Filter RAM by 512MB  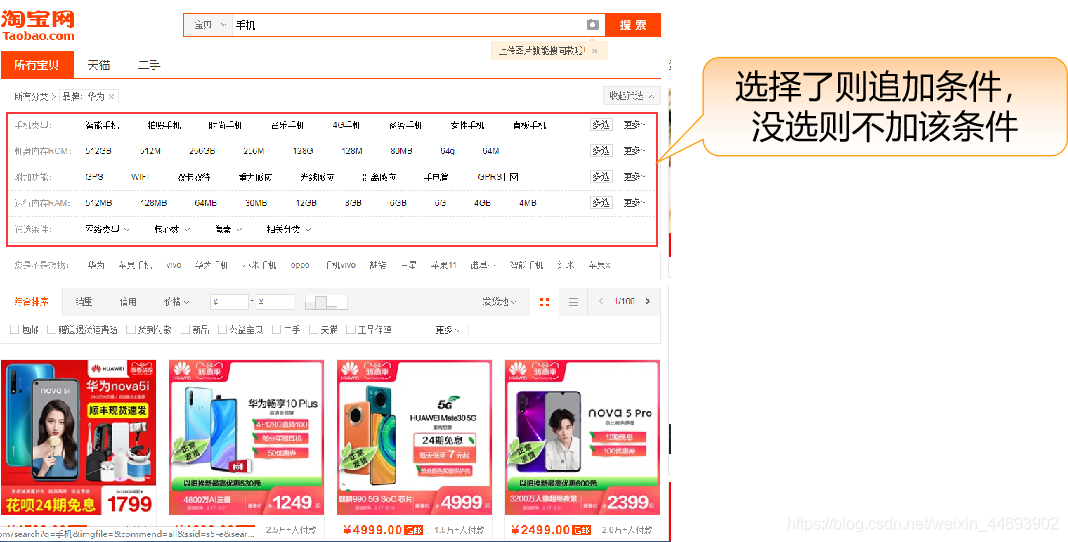[x=99, y=203]
